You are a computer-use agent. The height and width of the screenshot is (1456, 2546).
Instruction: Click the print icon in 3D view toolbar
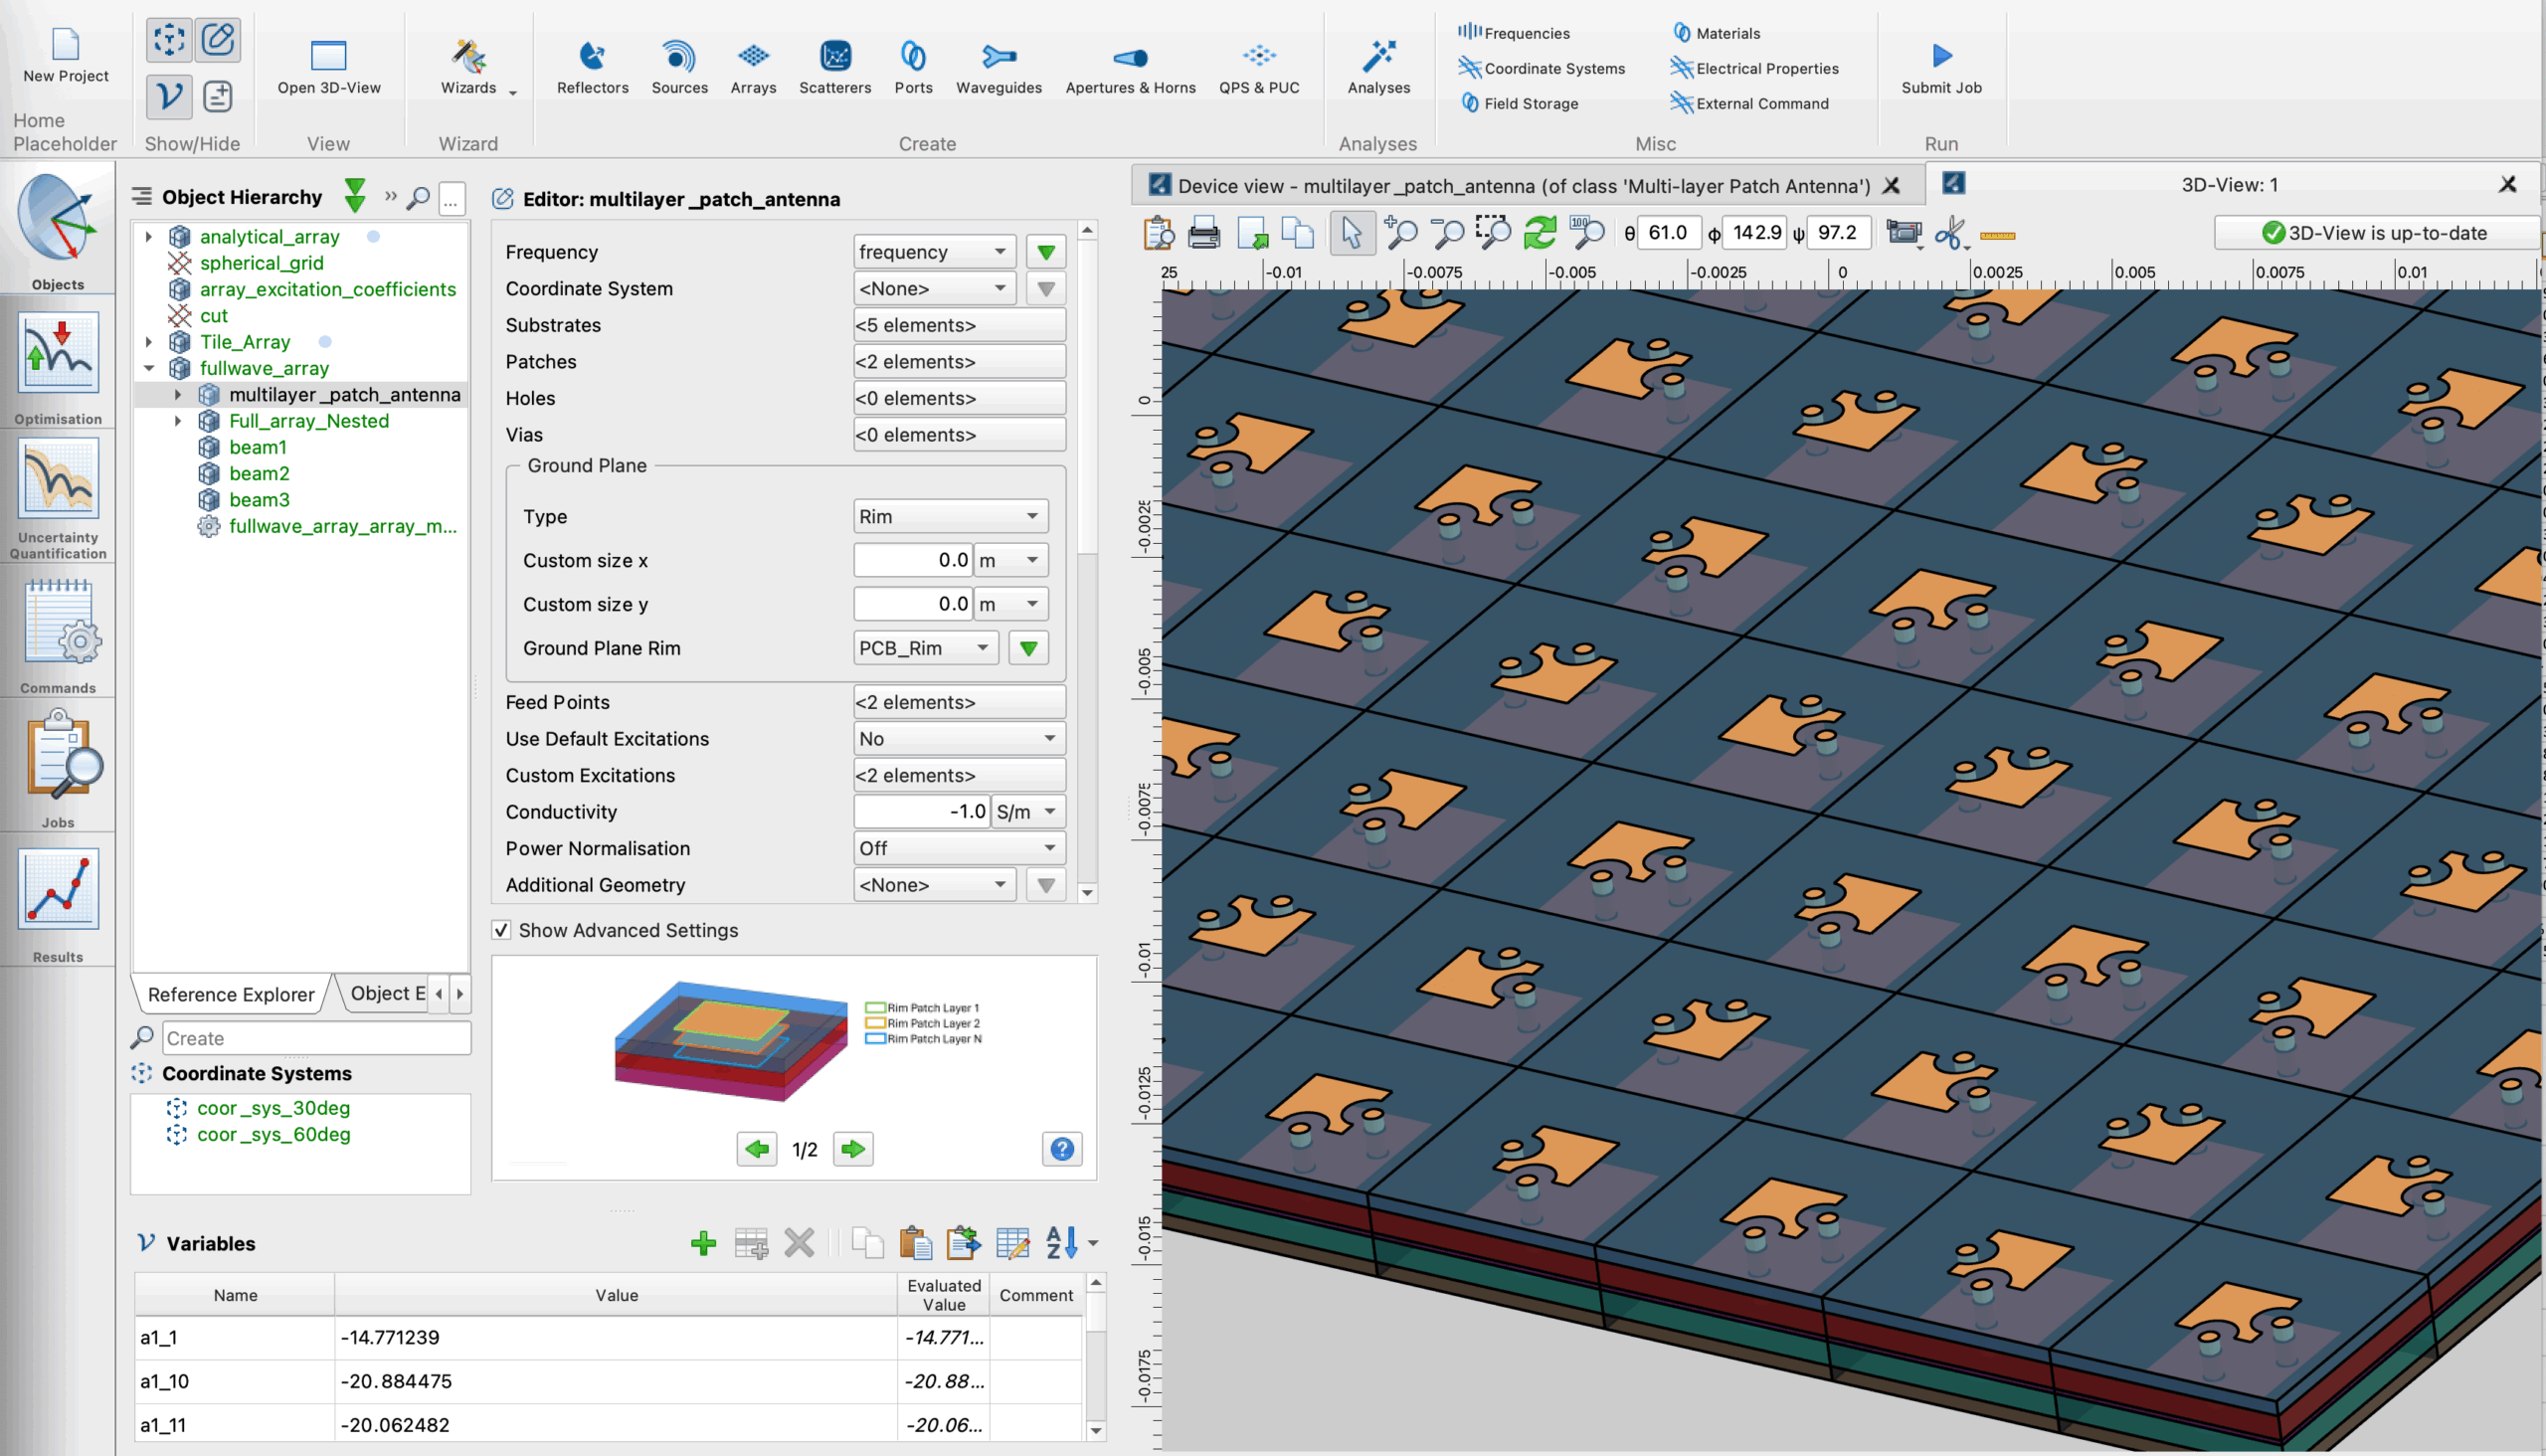1203,233
